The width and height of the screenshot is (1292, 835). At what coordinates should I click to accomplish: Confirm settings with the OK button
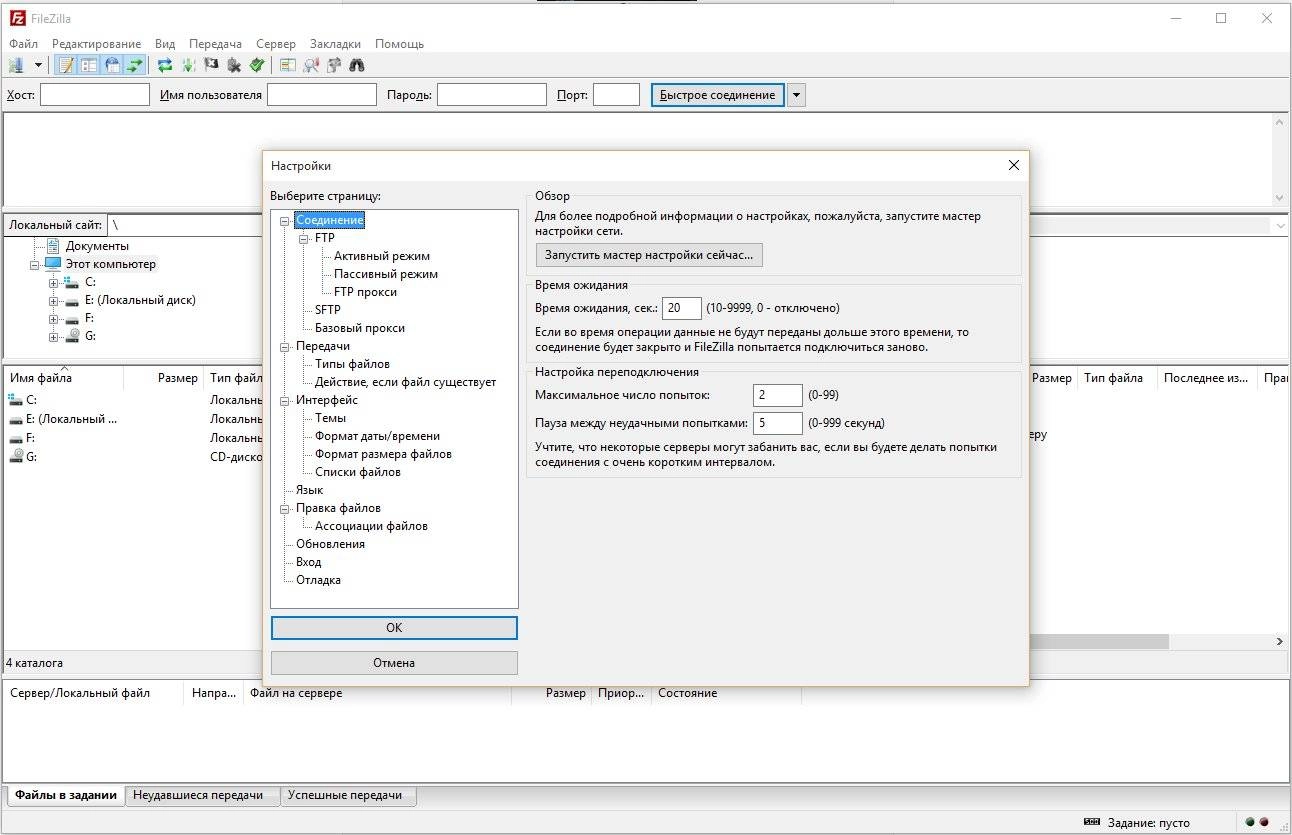(394, 628)
